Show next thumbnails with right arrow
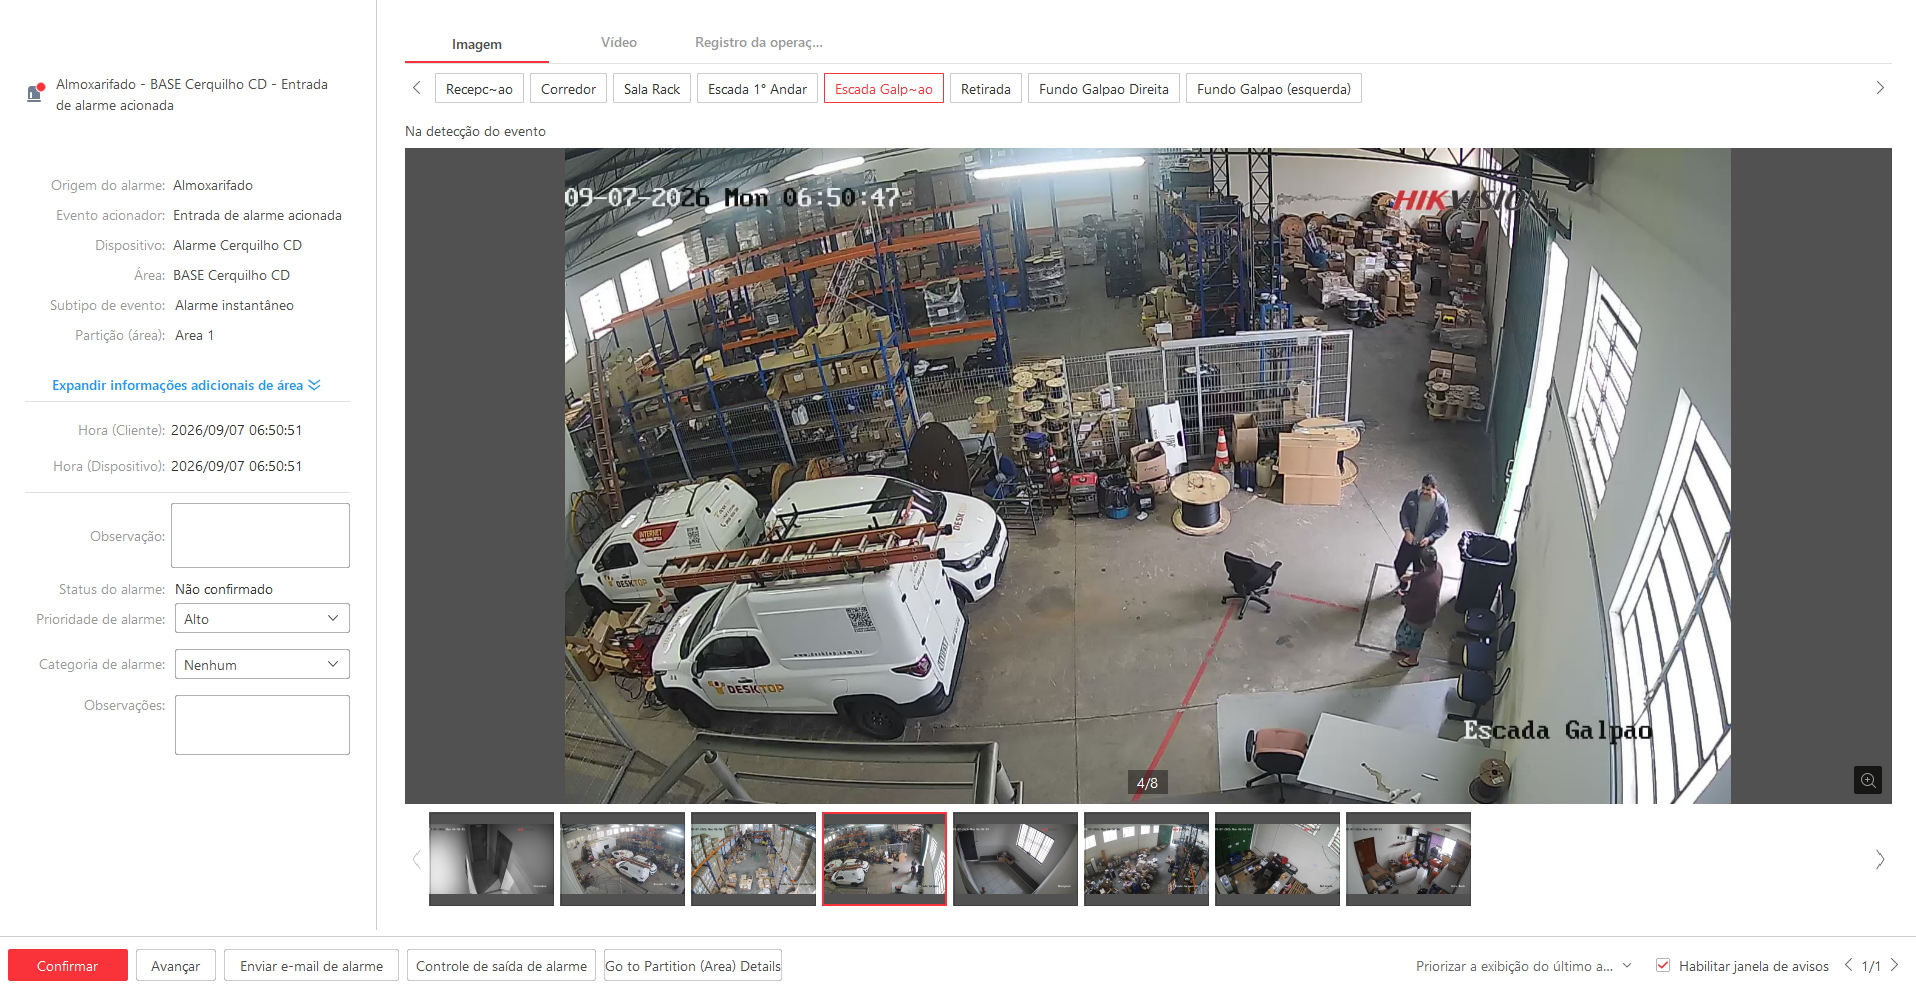The height and width of the screenshot is (991, 1916). [1880, 859]
